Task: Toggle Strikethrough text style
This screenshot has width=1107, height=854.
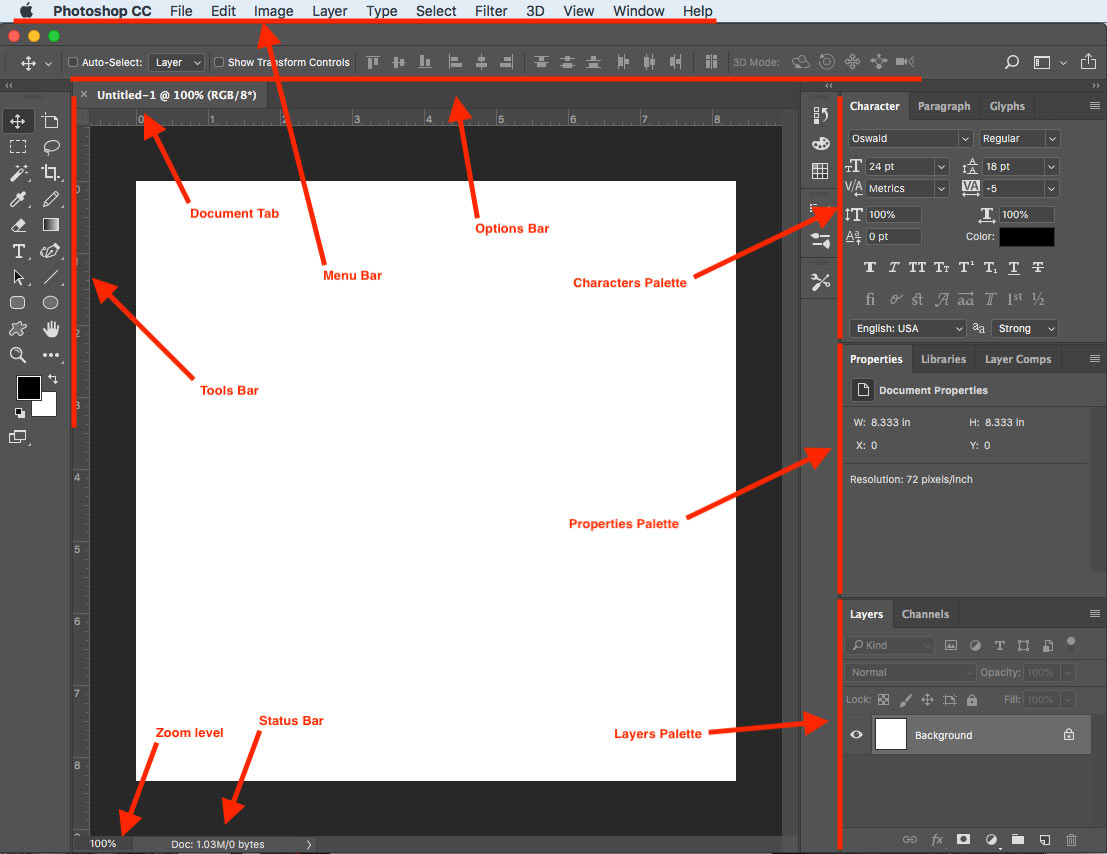Action: click(1038, 267)
